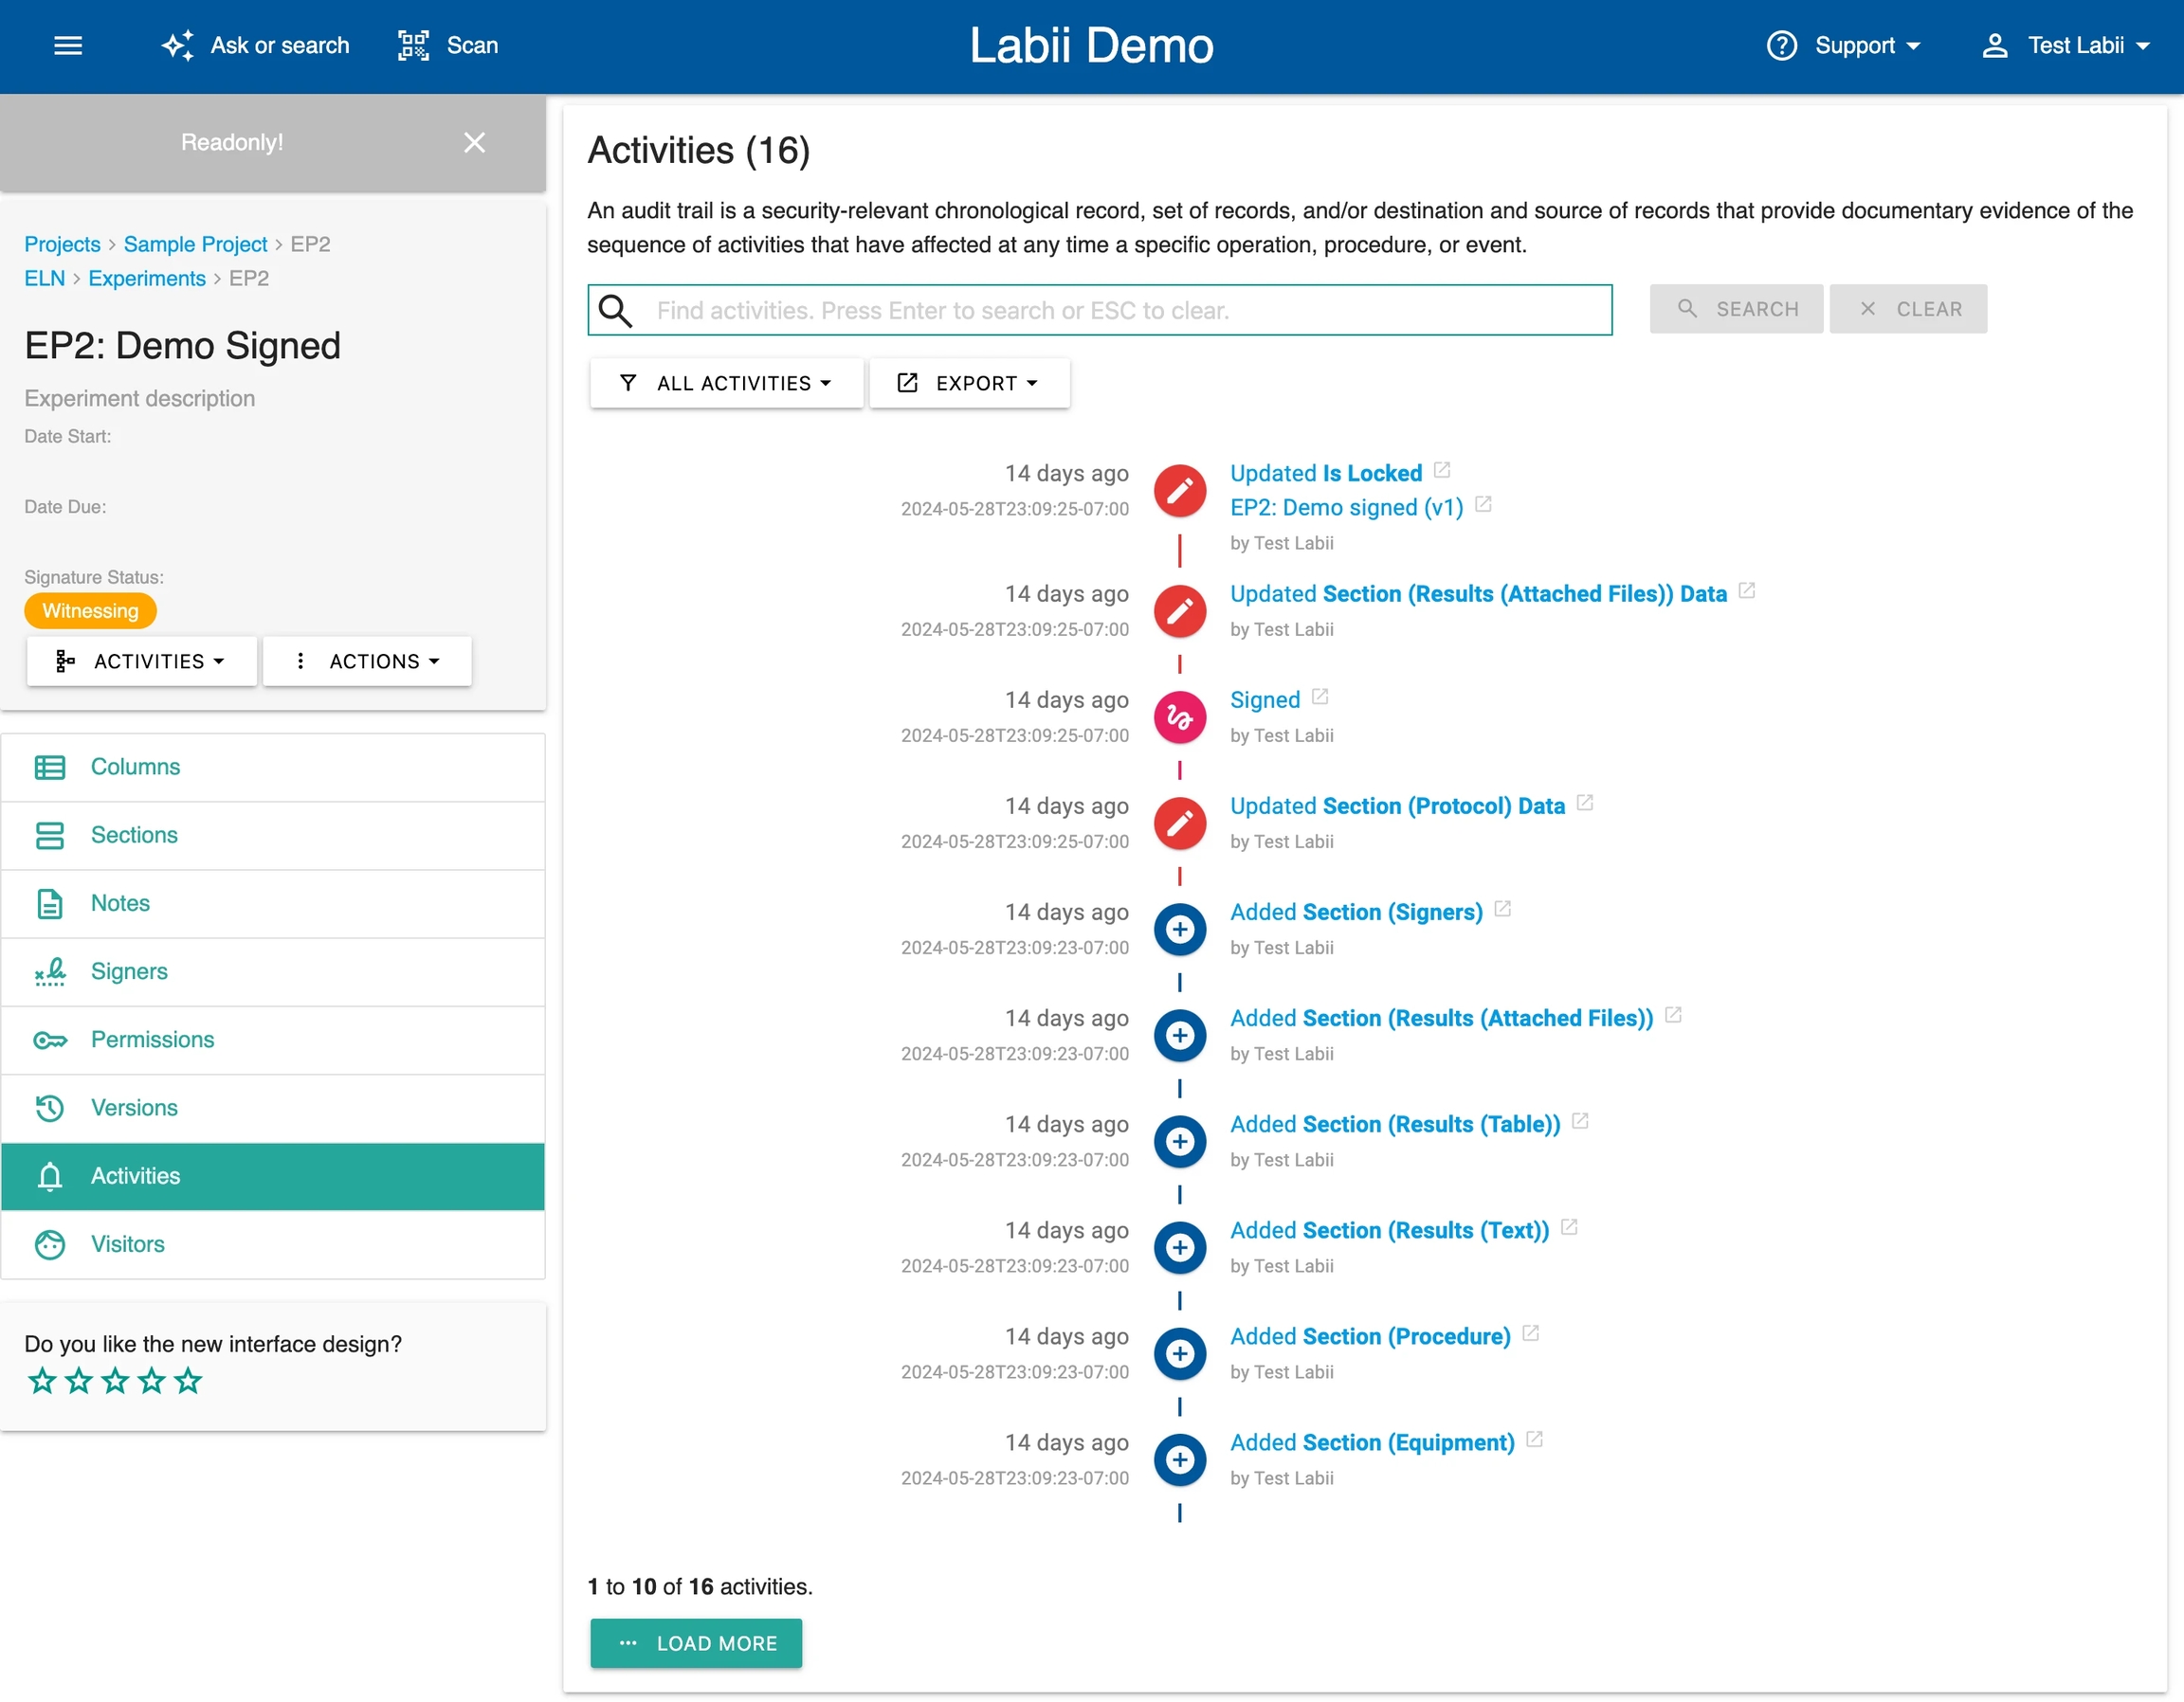
Task: Click external link icon beside Updated Is Locked
Action: coord(1441,470)
